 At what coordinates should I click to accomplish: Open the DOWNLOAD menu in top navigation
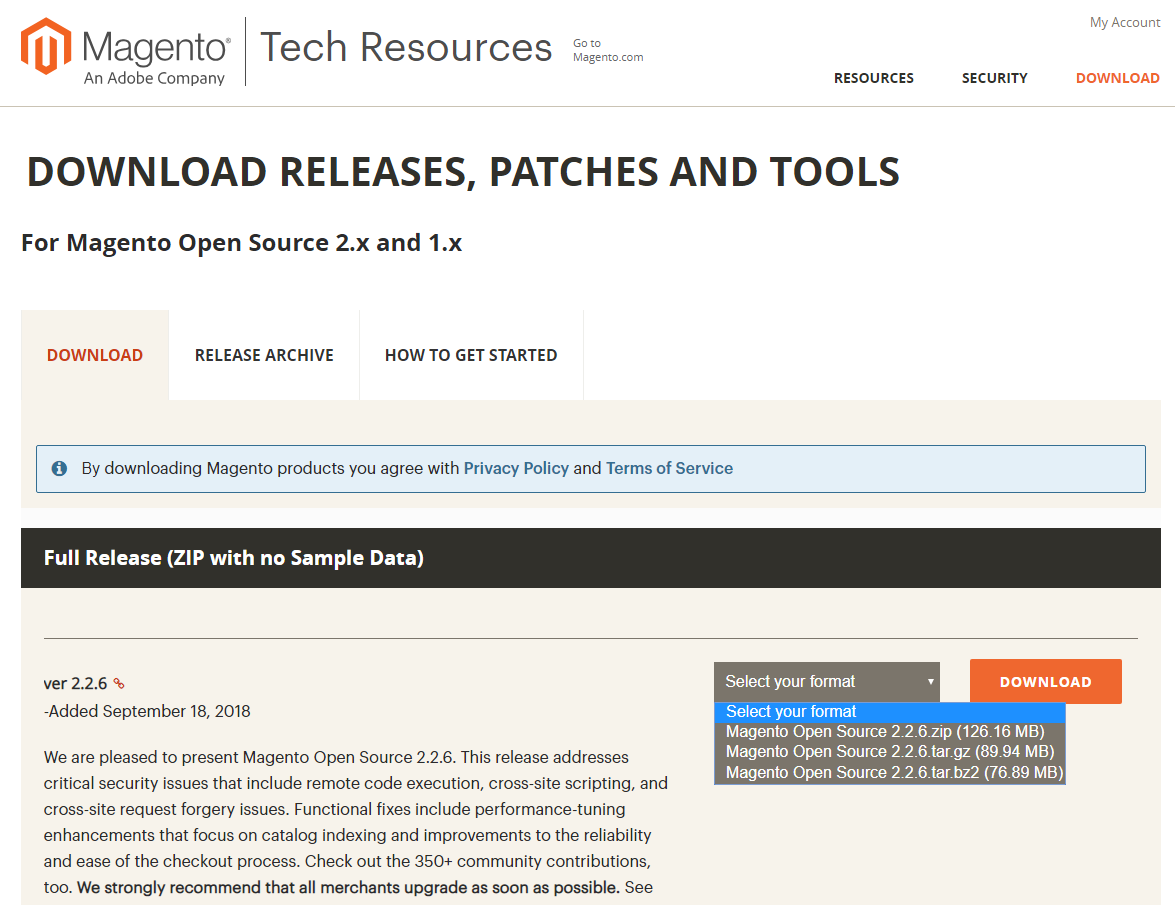tap(1117, 78)
